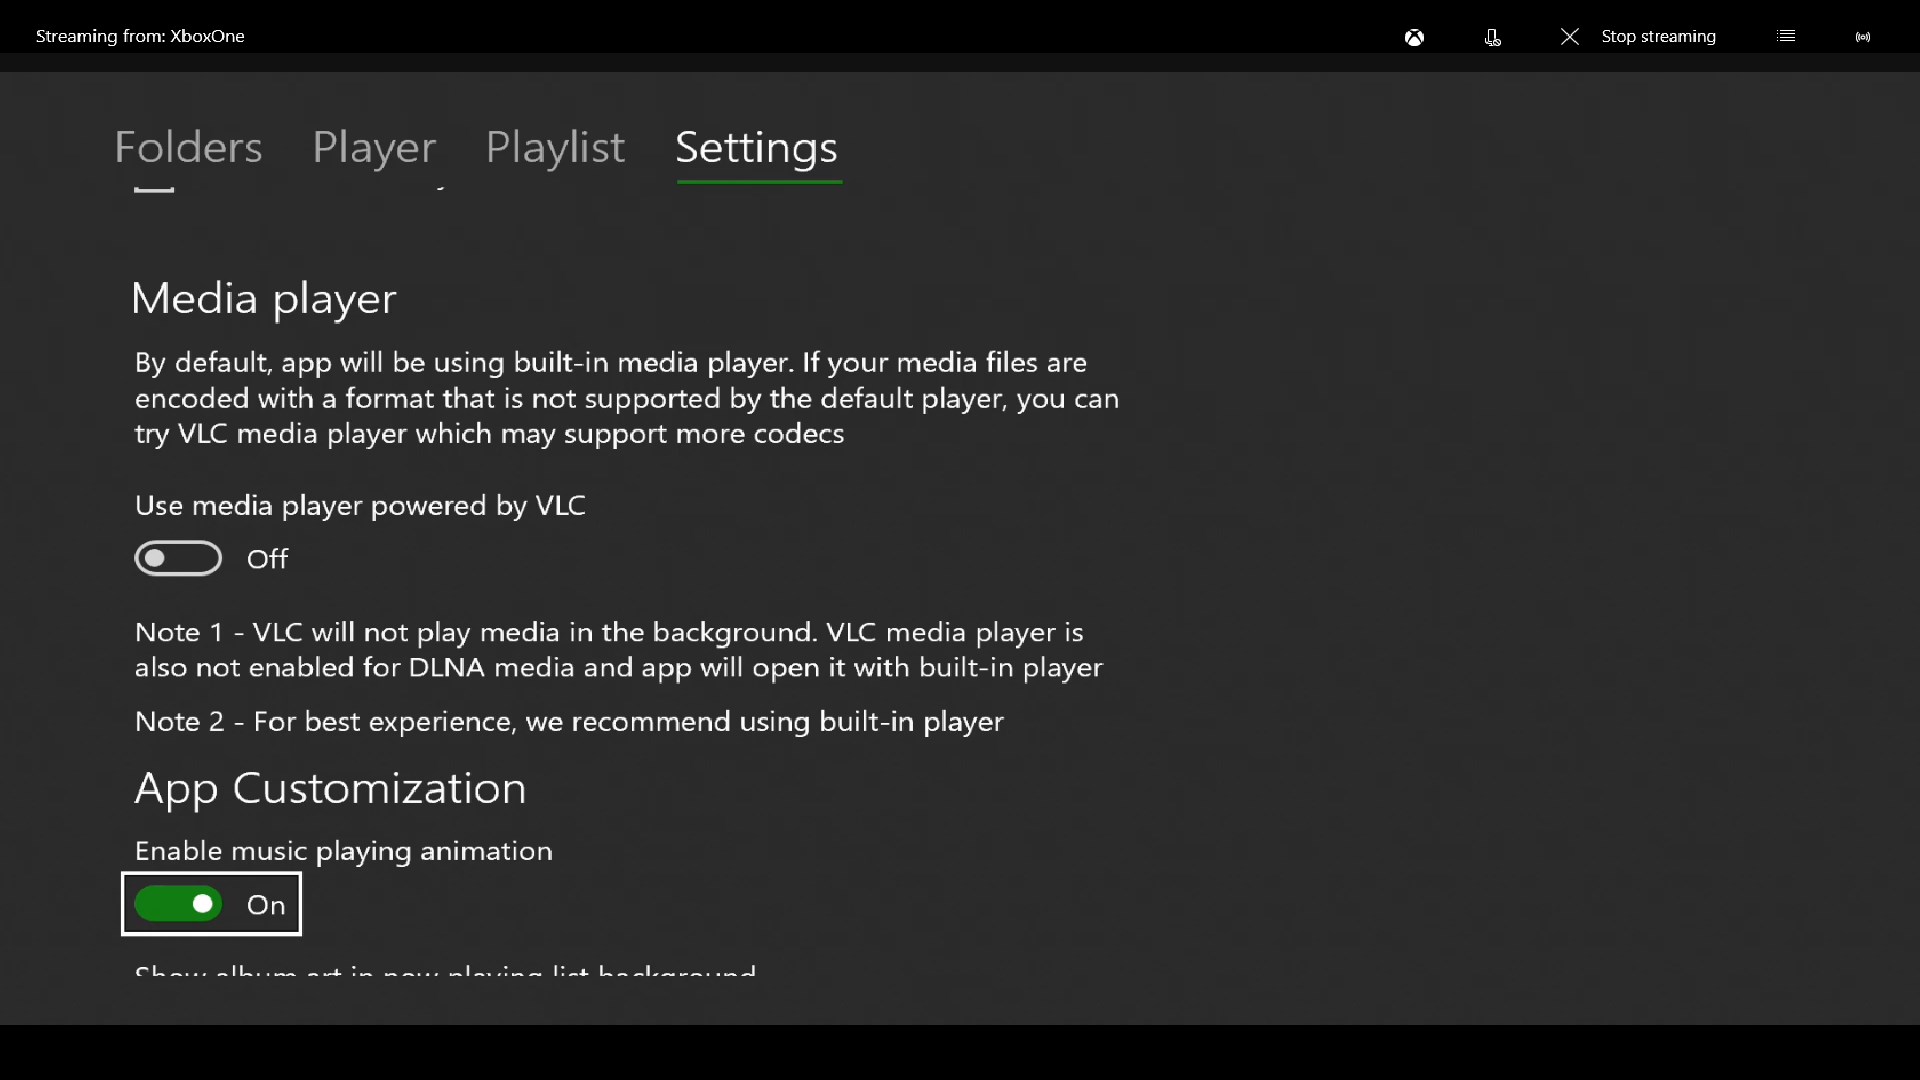Go to the Playlist tab
The image size is (1920, 1080).
(555, 147)
